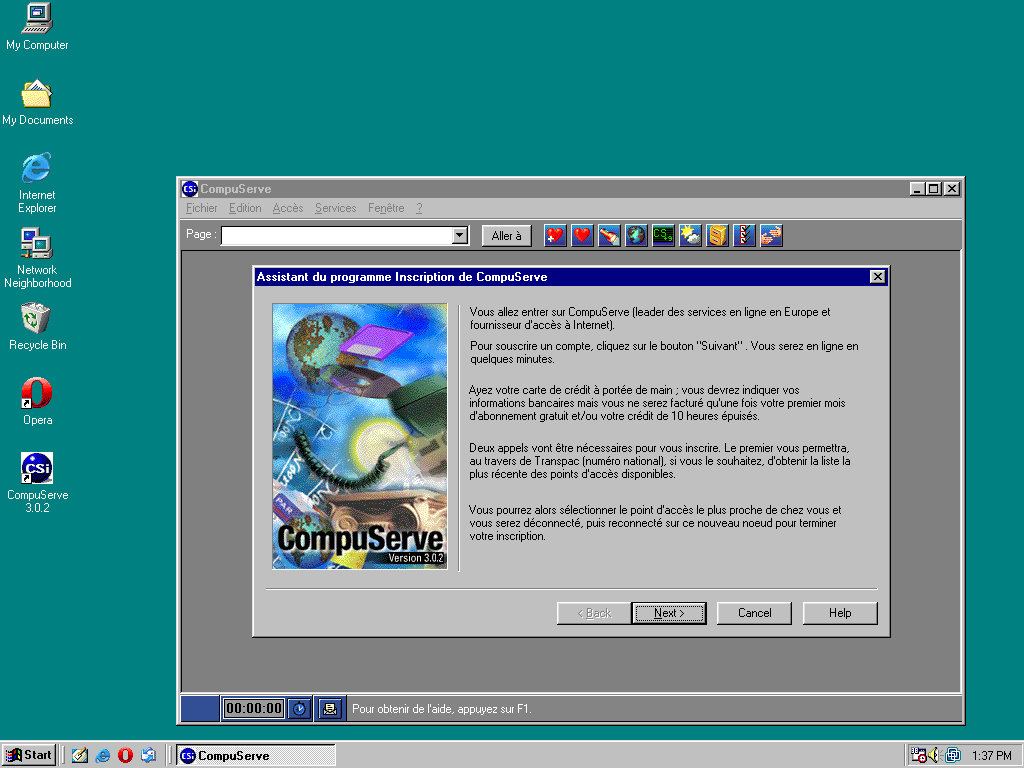The height and width of the screenshot is (768, 1024).
Task: Click the status text "Pour obtenir de l'aide, appuyez sur F1."
Action: click(x=442, y=709)
